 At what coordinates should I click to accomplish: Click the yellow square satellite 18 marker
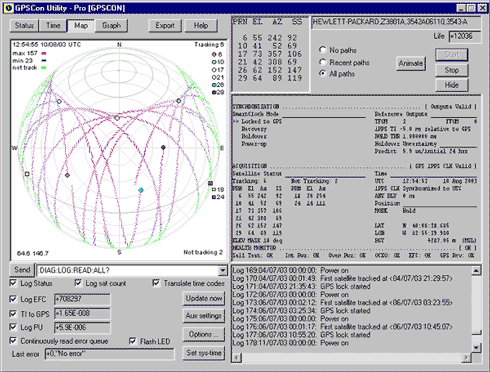(x=27, y=174)
